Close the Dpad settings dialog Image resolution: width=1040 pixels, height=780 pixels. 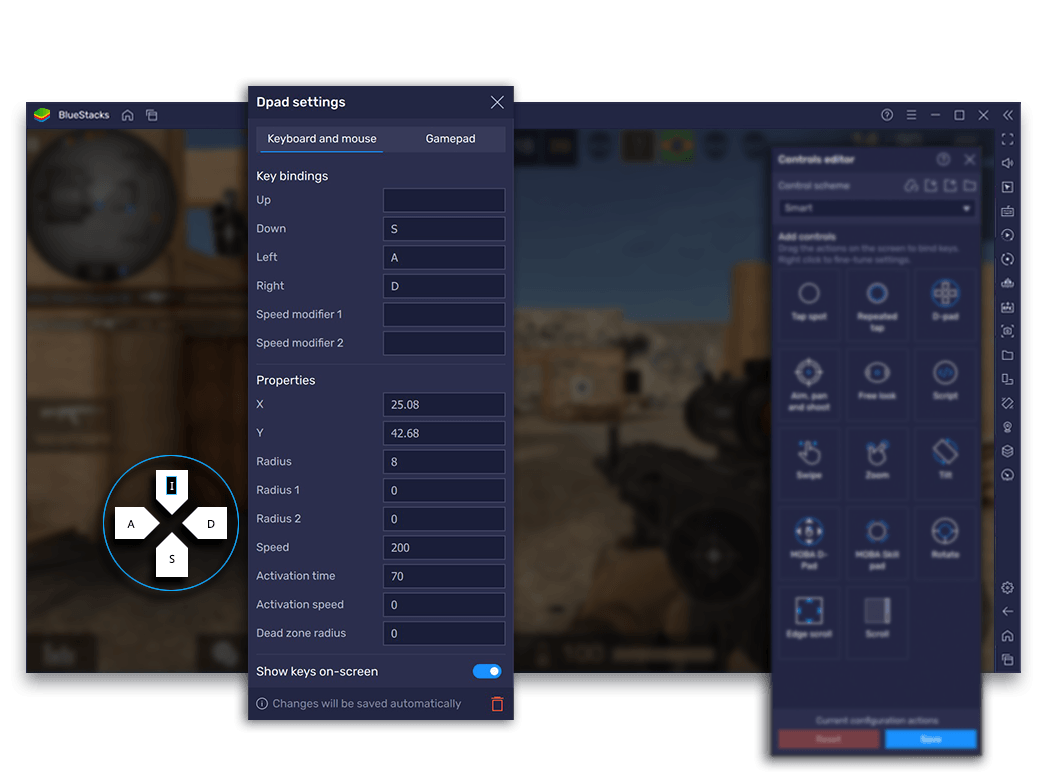[497, 102]
